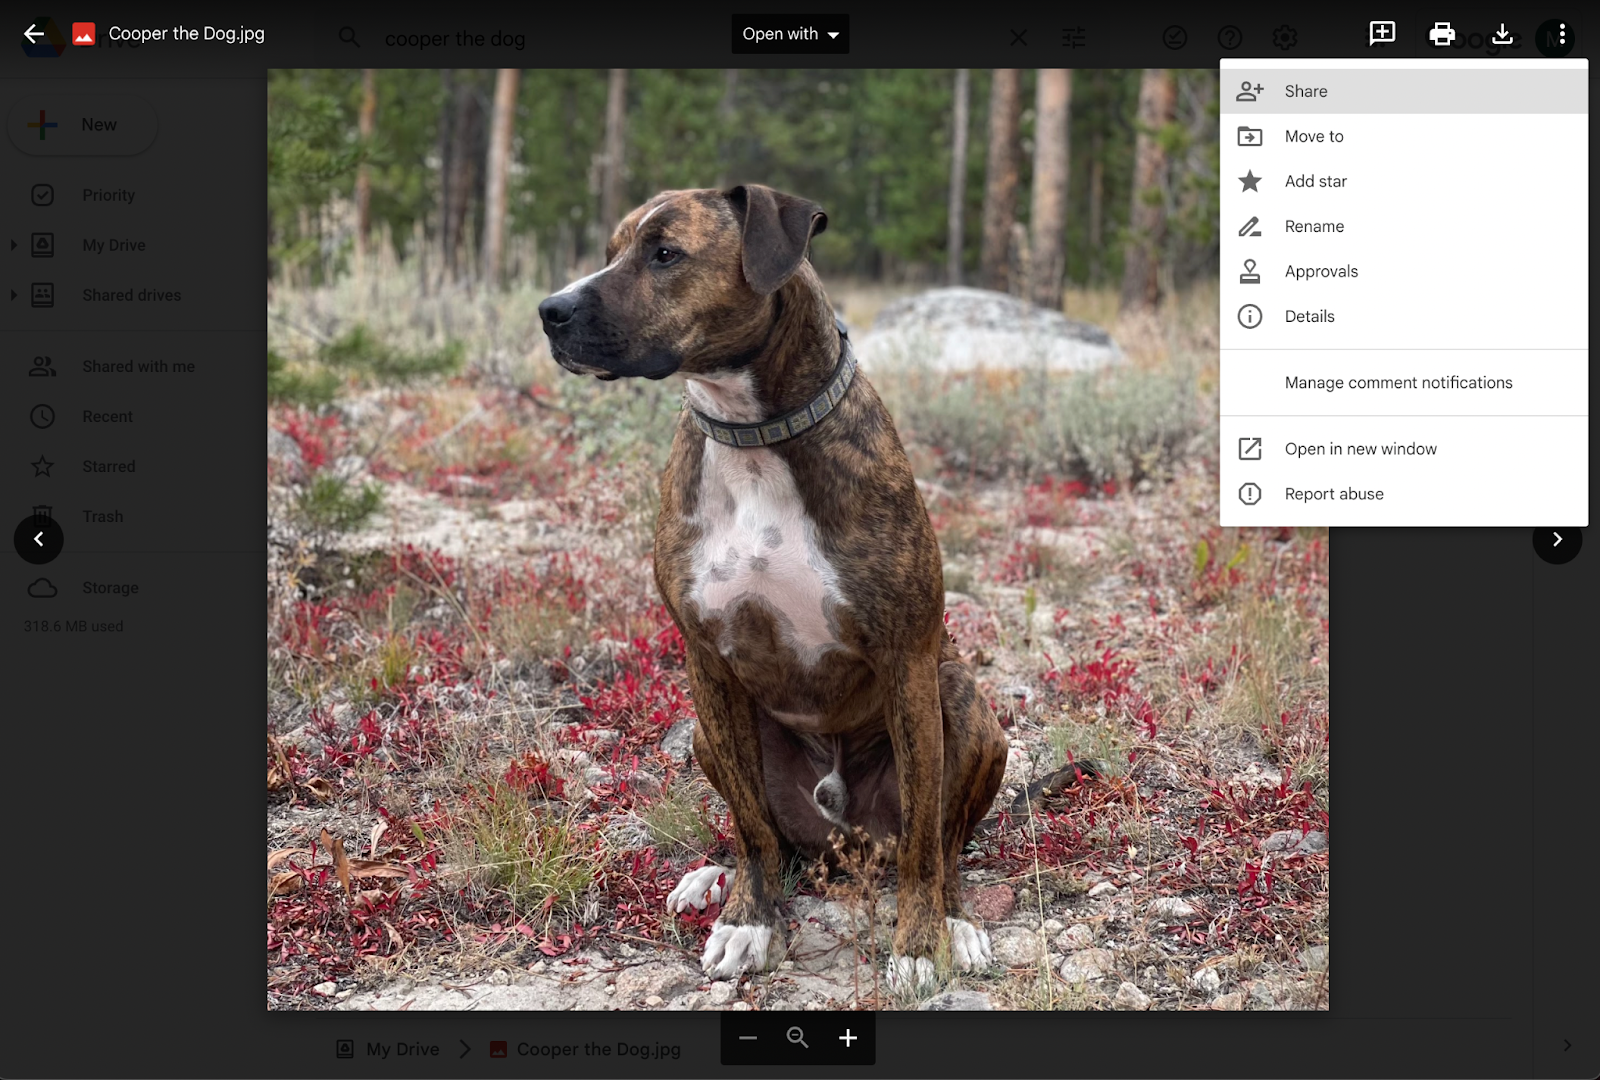Expand the My Drive tree arrow

pos(14,245)
